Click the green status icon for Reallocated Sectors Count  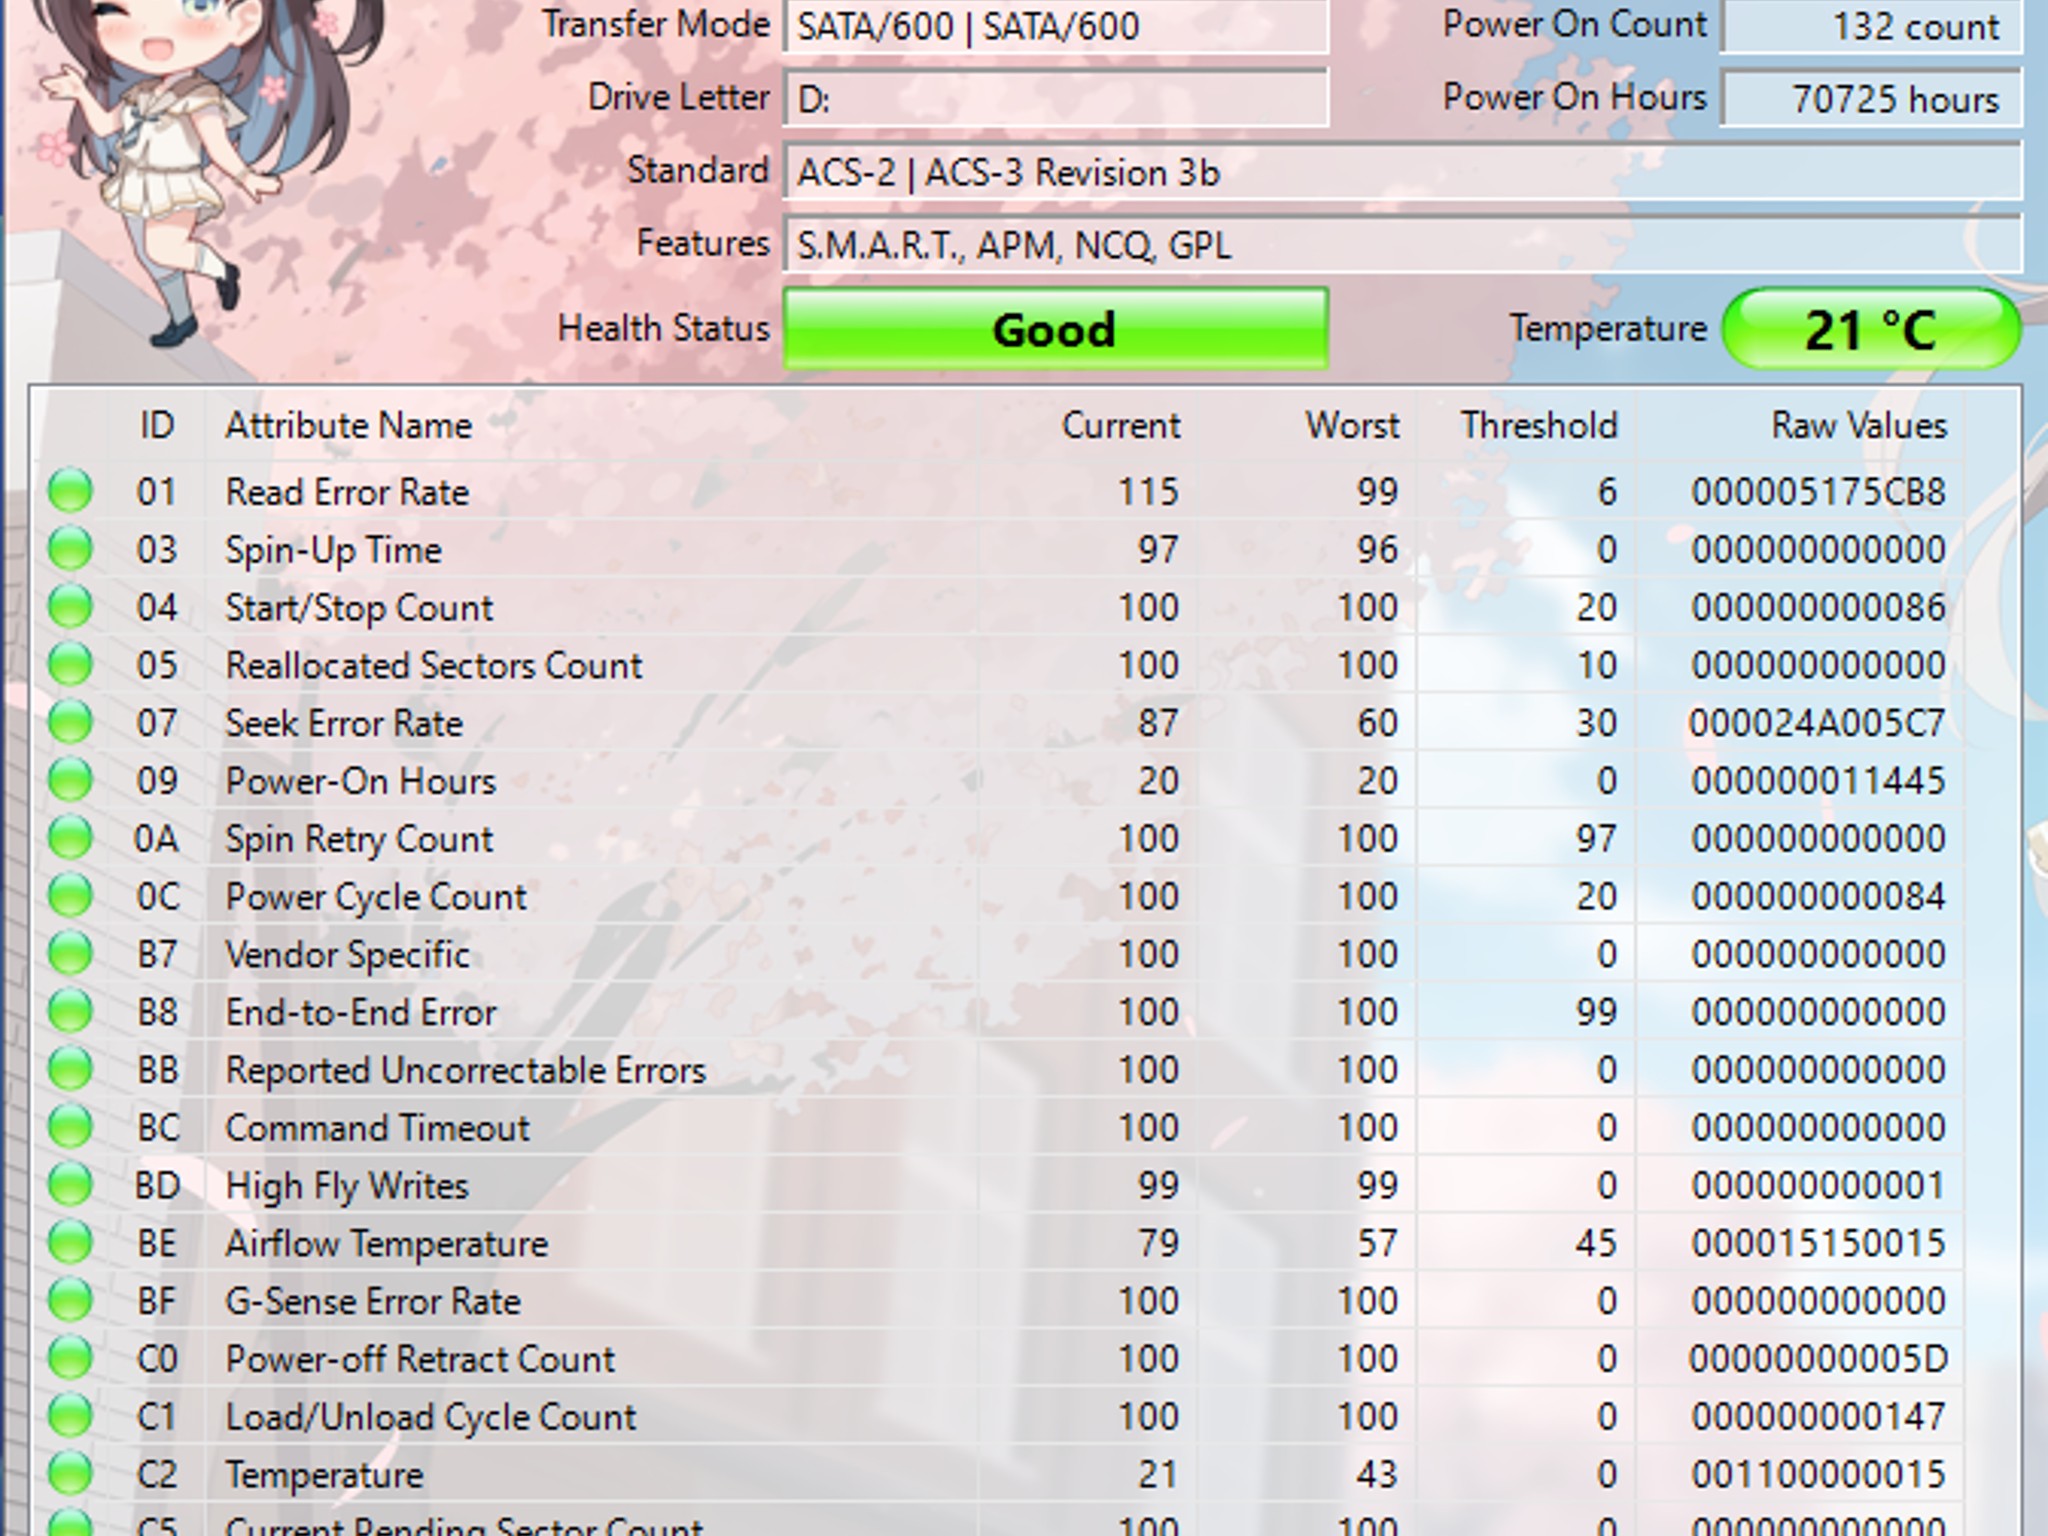[71, 665]
